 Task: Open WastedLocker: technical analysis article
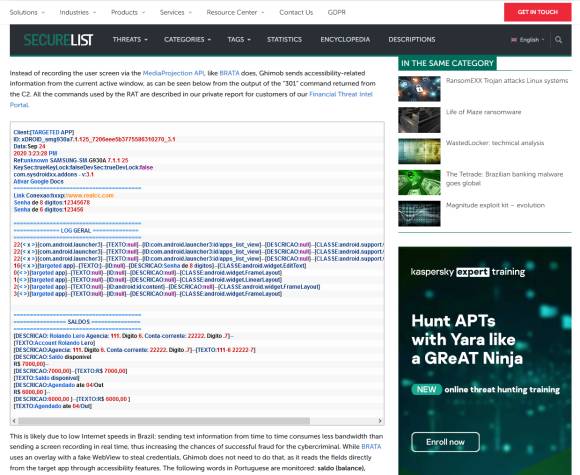click(x=495, y=143)
